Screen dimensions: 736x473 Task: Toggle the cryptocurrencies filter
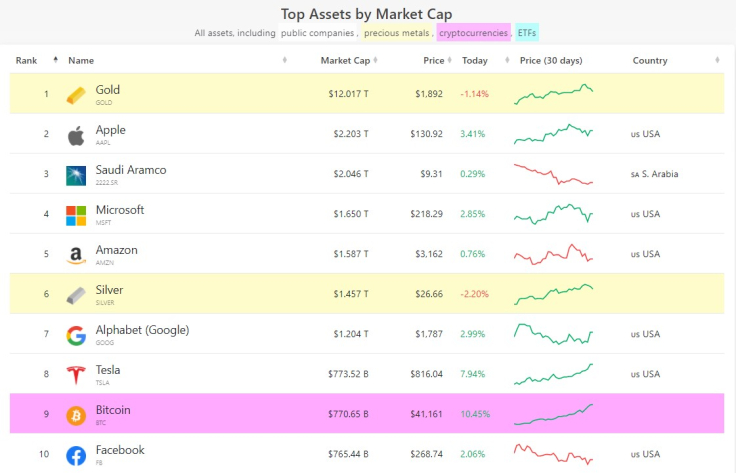point(473,33)
